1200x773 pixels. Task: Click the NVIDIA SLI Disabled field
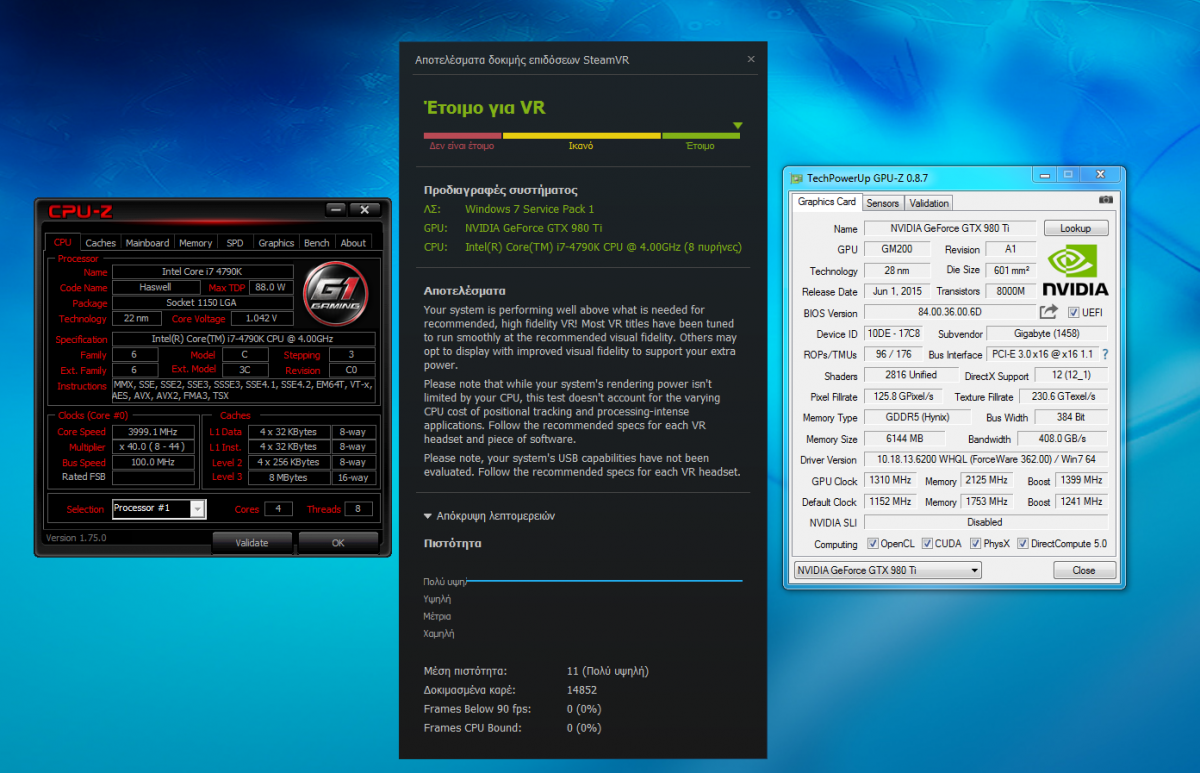(988, 523)
